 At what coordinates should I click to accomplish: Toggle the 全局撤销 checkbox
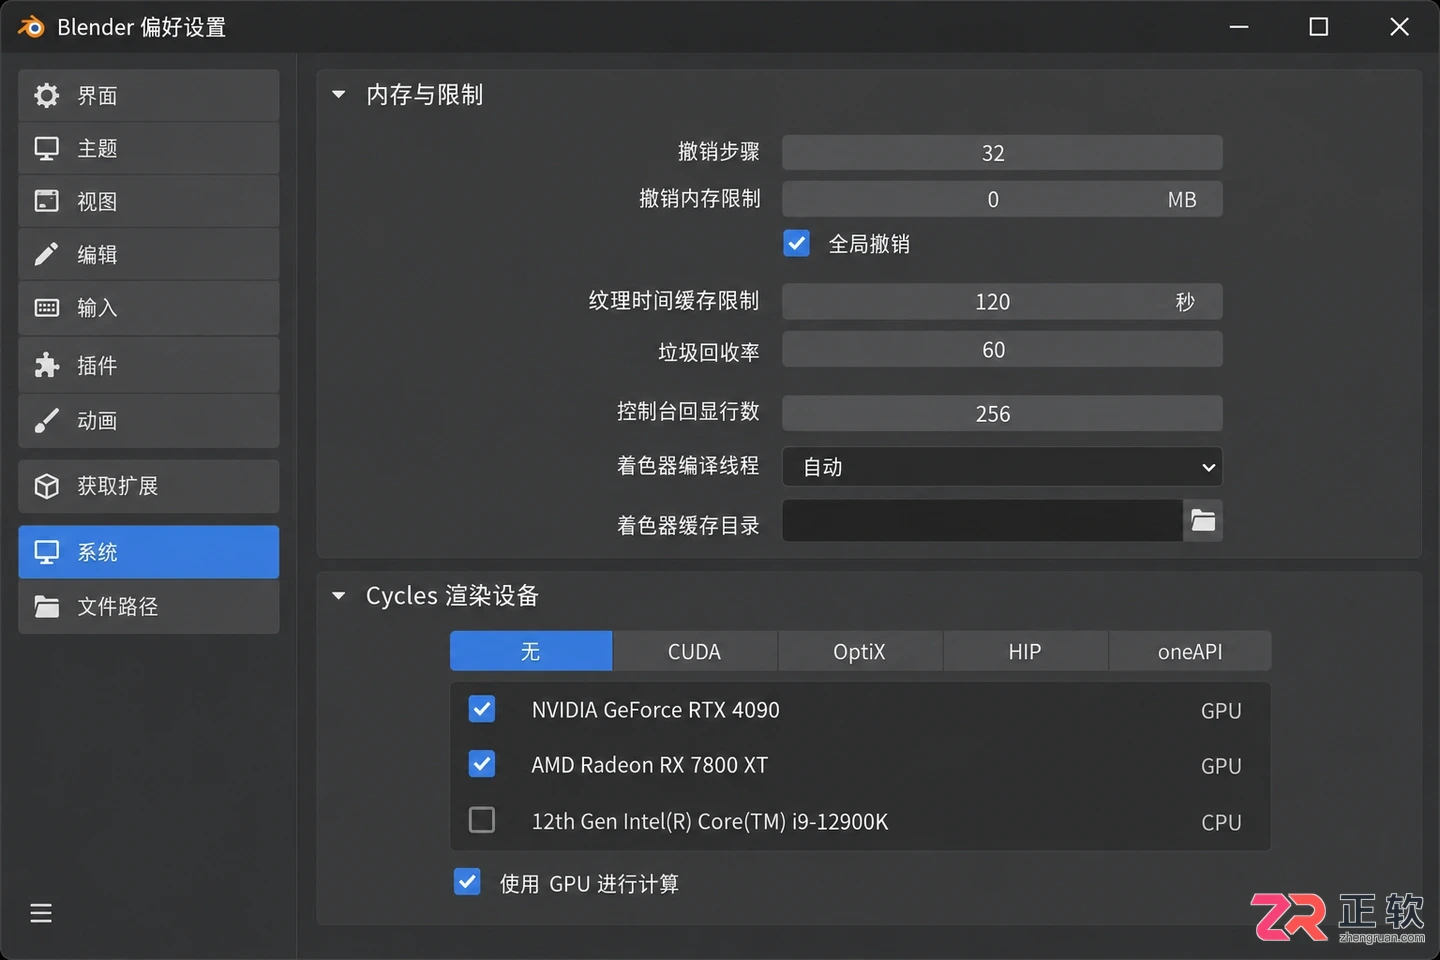pyautogui.click(x=796, y=243)
